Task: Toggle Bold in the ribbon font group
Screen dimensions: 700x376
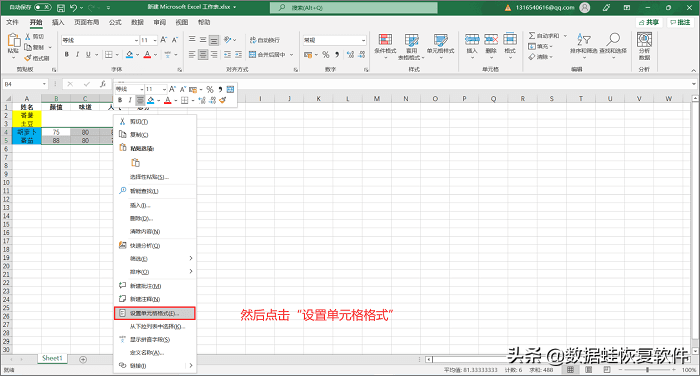Action: (x=67, y=54)
